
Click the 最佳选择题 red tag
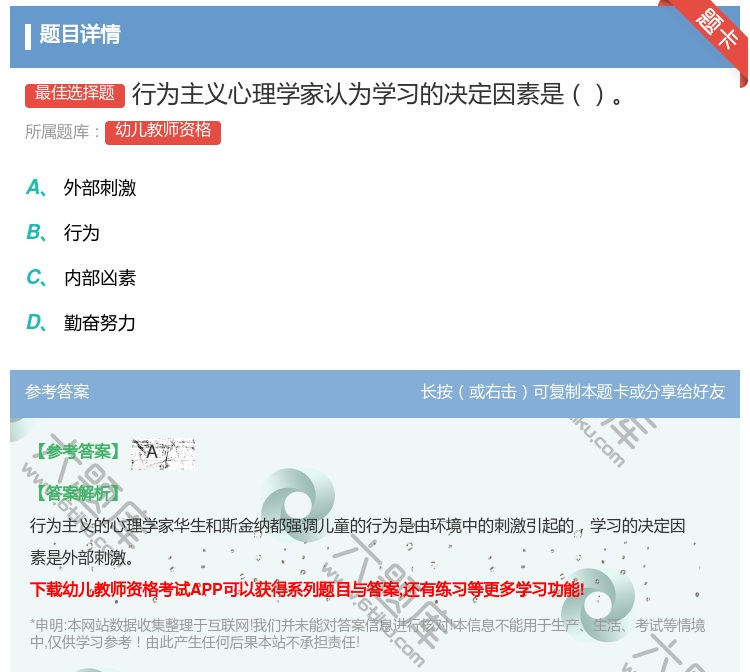(x=75, y=95)
